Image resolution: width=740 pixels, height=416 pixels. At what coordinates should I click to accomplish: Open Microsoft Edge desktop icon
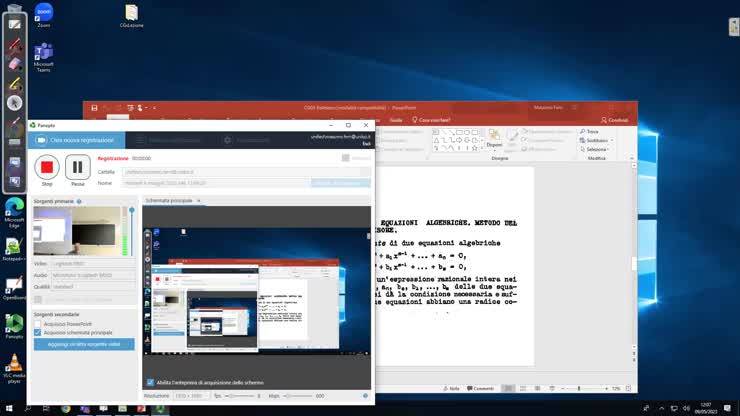point(14,209)
